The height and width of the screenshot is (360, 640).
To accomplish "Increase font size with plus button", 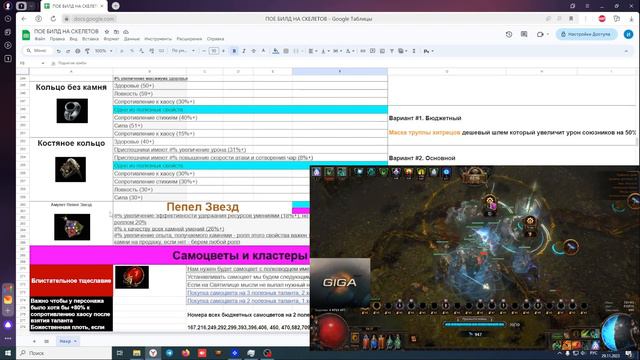I will click(223, 51).
